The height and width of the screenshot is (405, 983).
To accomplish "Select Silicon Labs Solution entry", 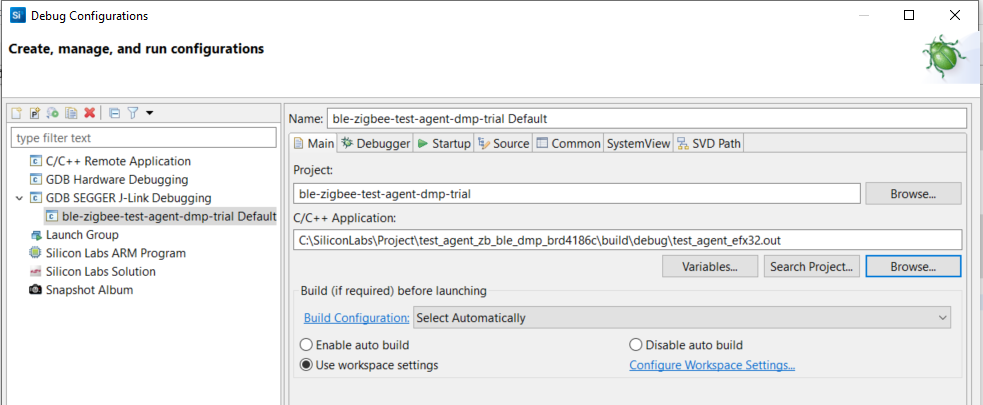I will (x=101, y=271).
